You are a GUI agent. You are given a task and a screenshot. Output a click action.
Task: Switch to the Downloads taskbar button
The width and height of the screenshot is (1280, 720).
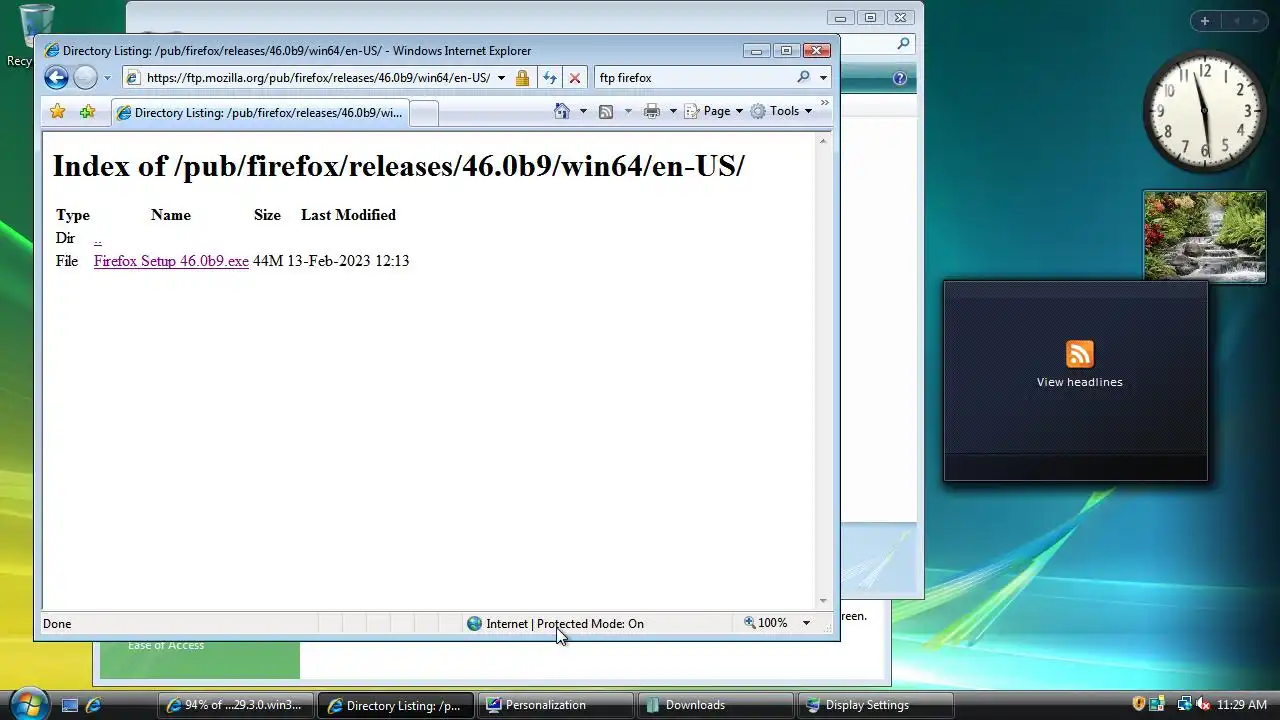[716, 705]
